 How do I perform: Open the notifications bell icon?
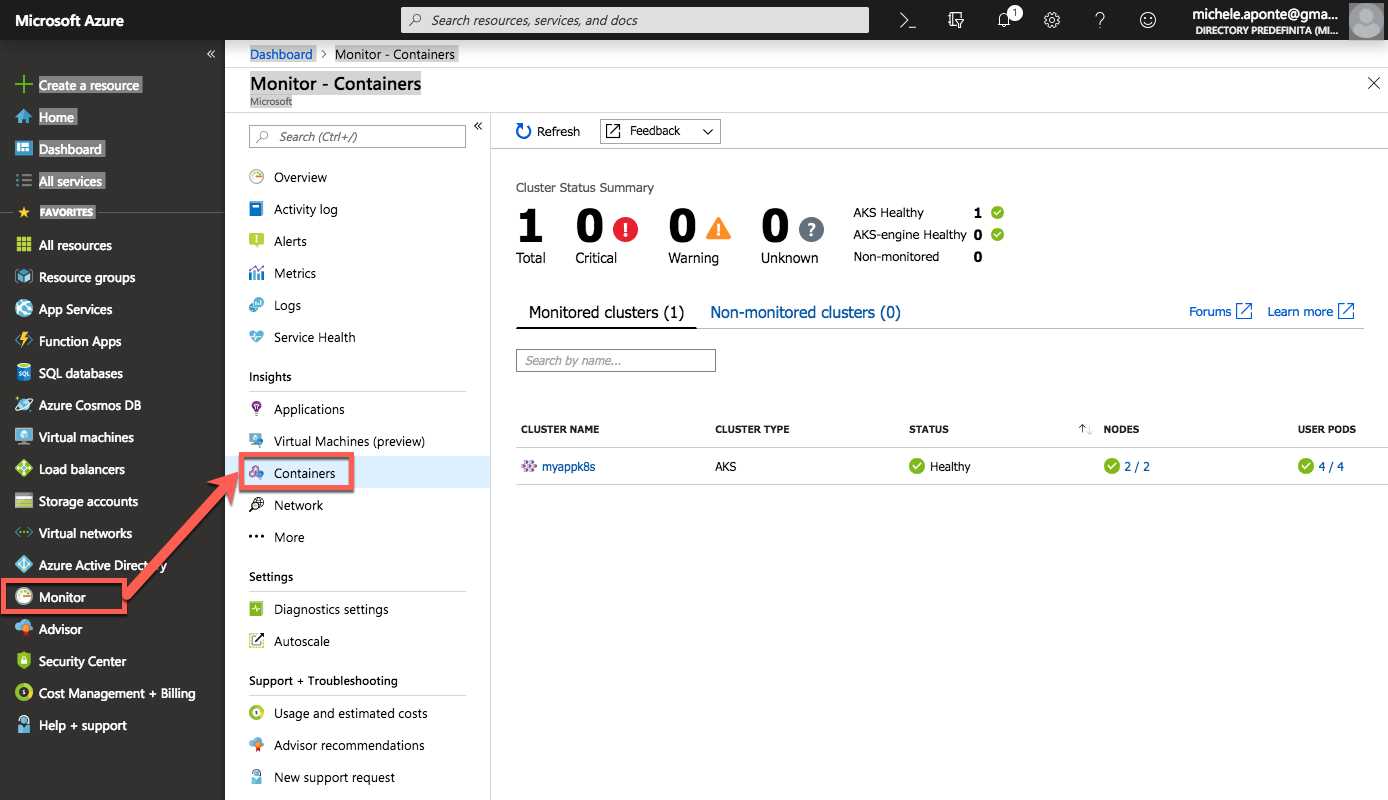click(x=1004, y=20)
